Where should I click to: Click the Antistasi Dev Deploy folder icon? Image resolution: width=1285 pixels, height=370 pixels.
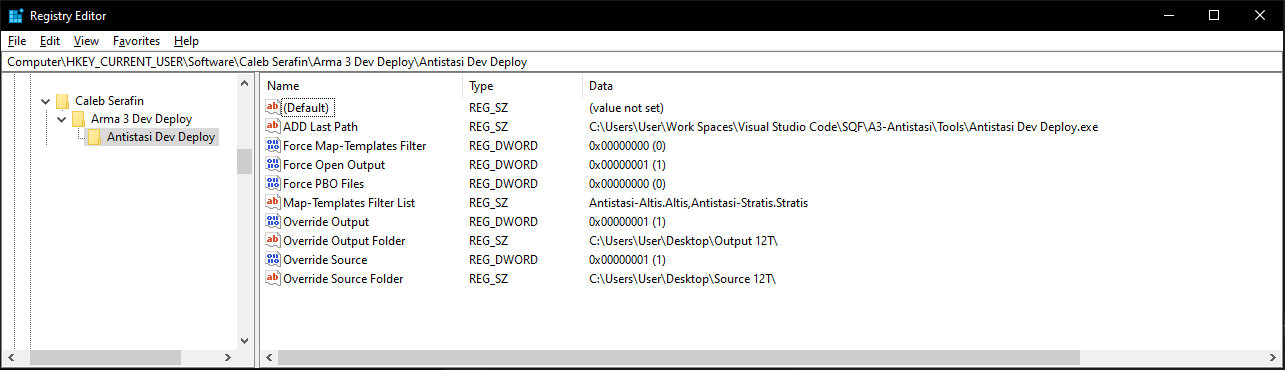coord(94,138)
